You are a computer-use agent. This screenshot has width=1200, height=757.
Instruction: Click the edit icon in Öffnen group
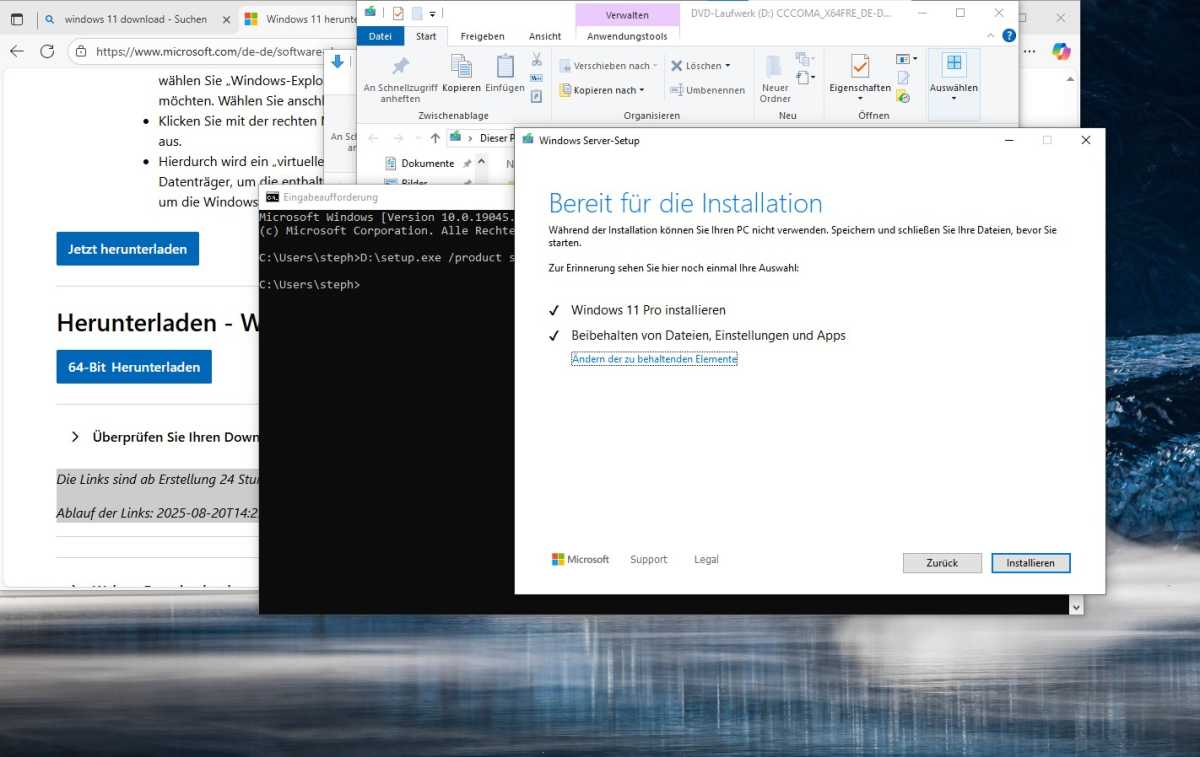click(x=903, y=78)
